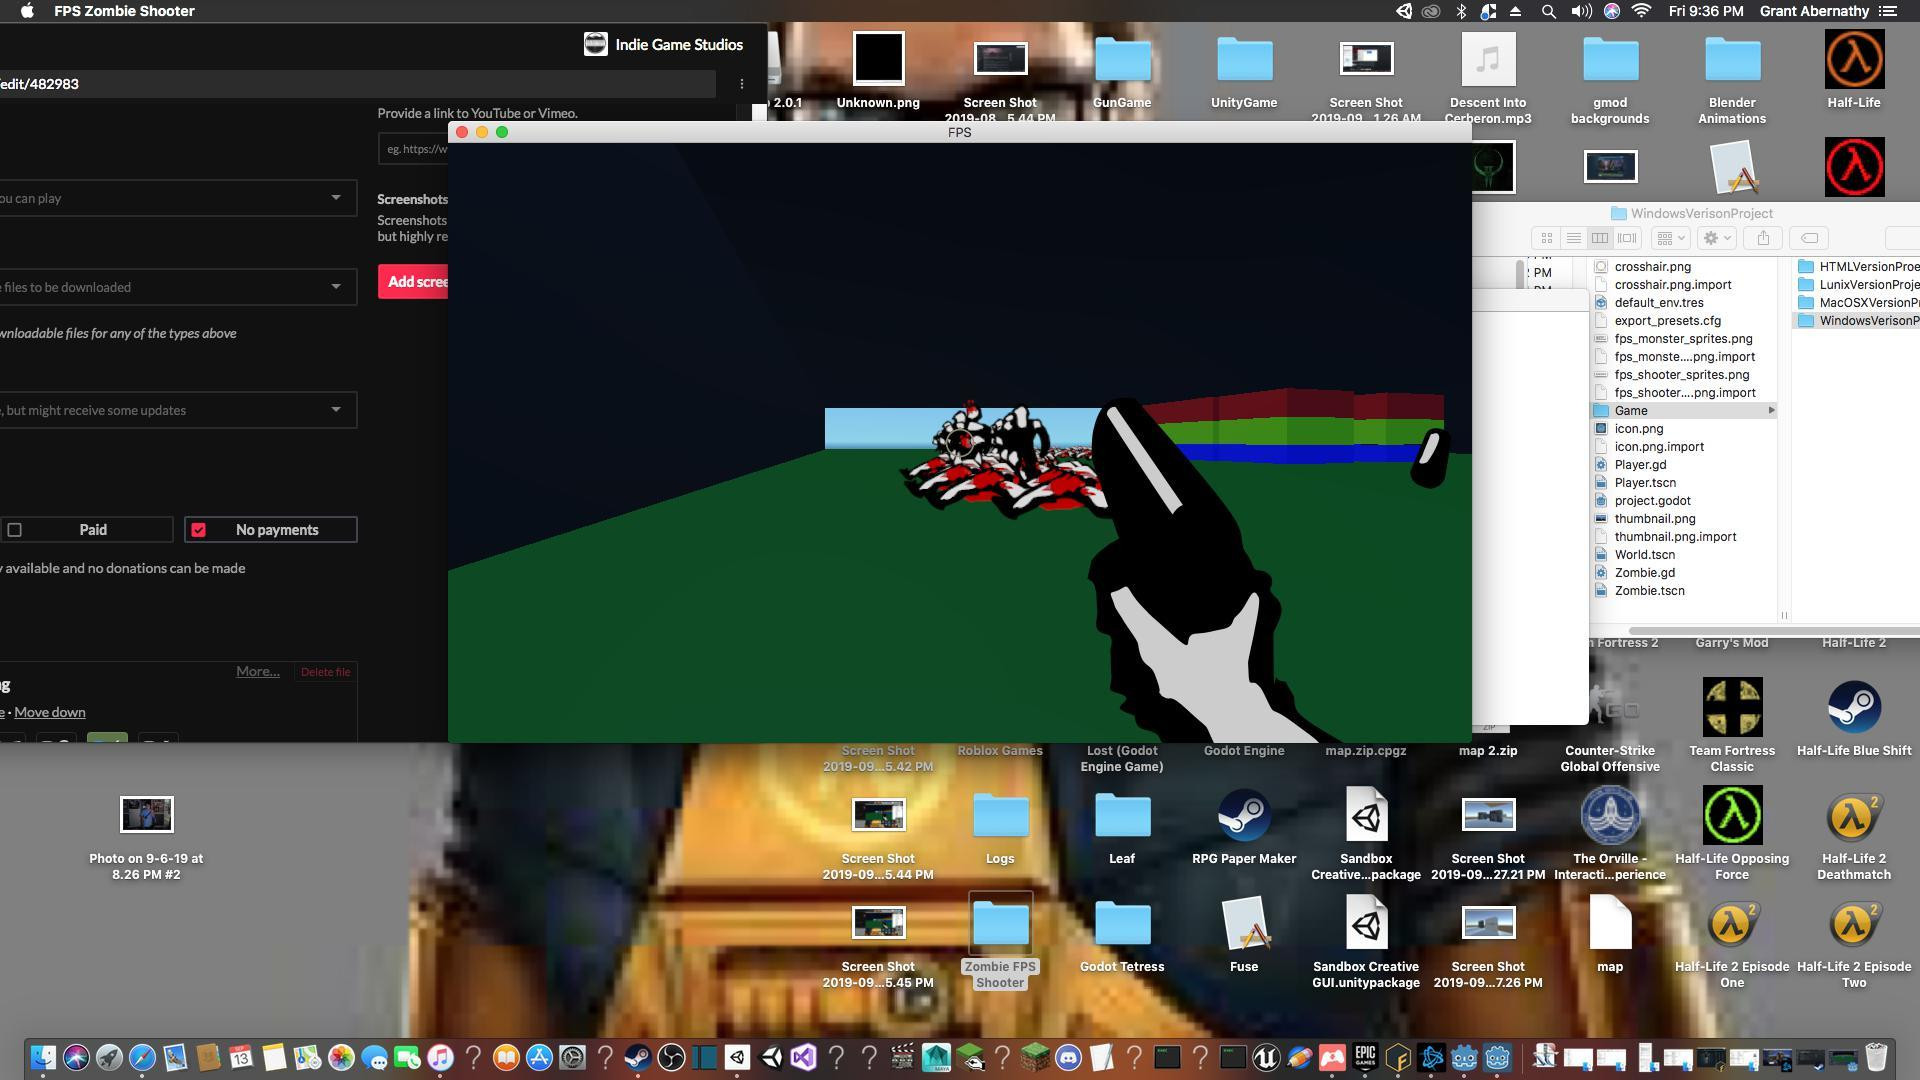
Task: Switch Finder window to list view
Action: (x=1573, y=238)
